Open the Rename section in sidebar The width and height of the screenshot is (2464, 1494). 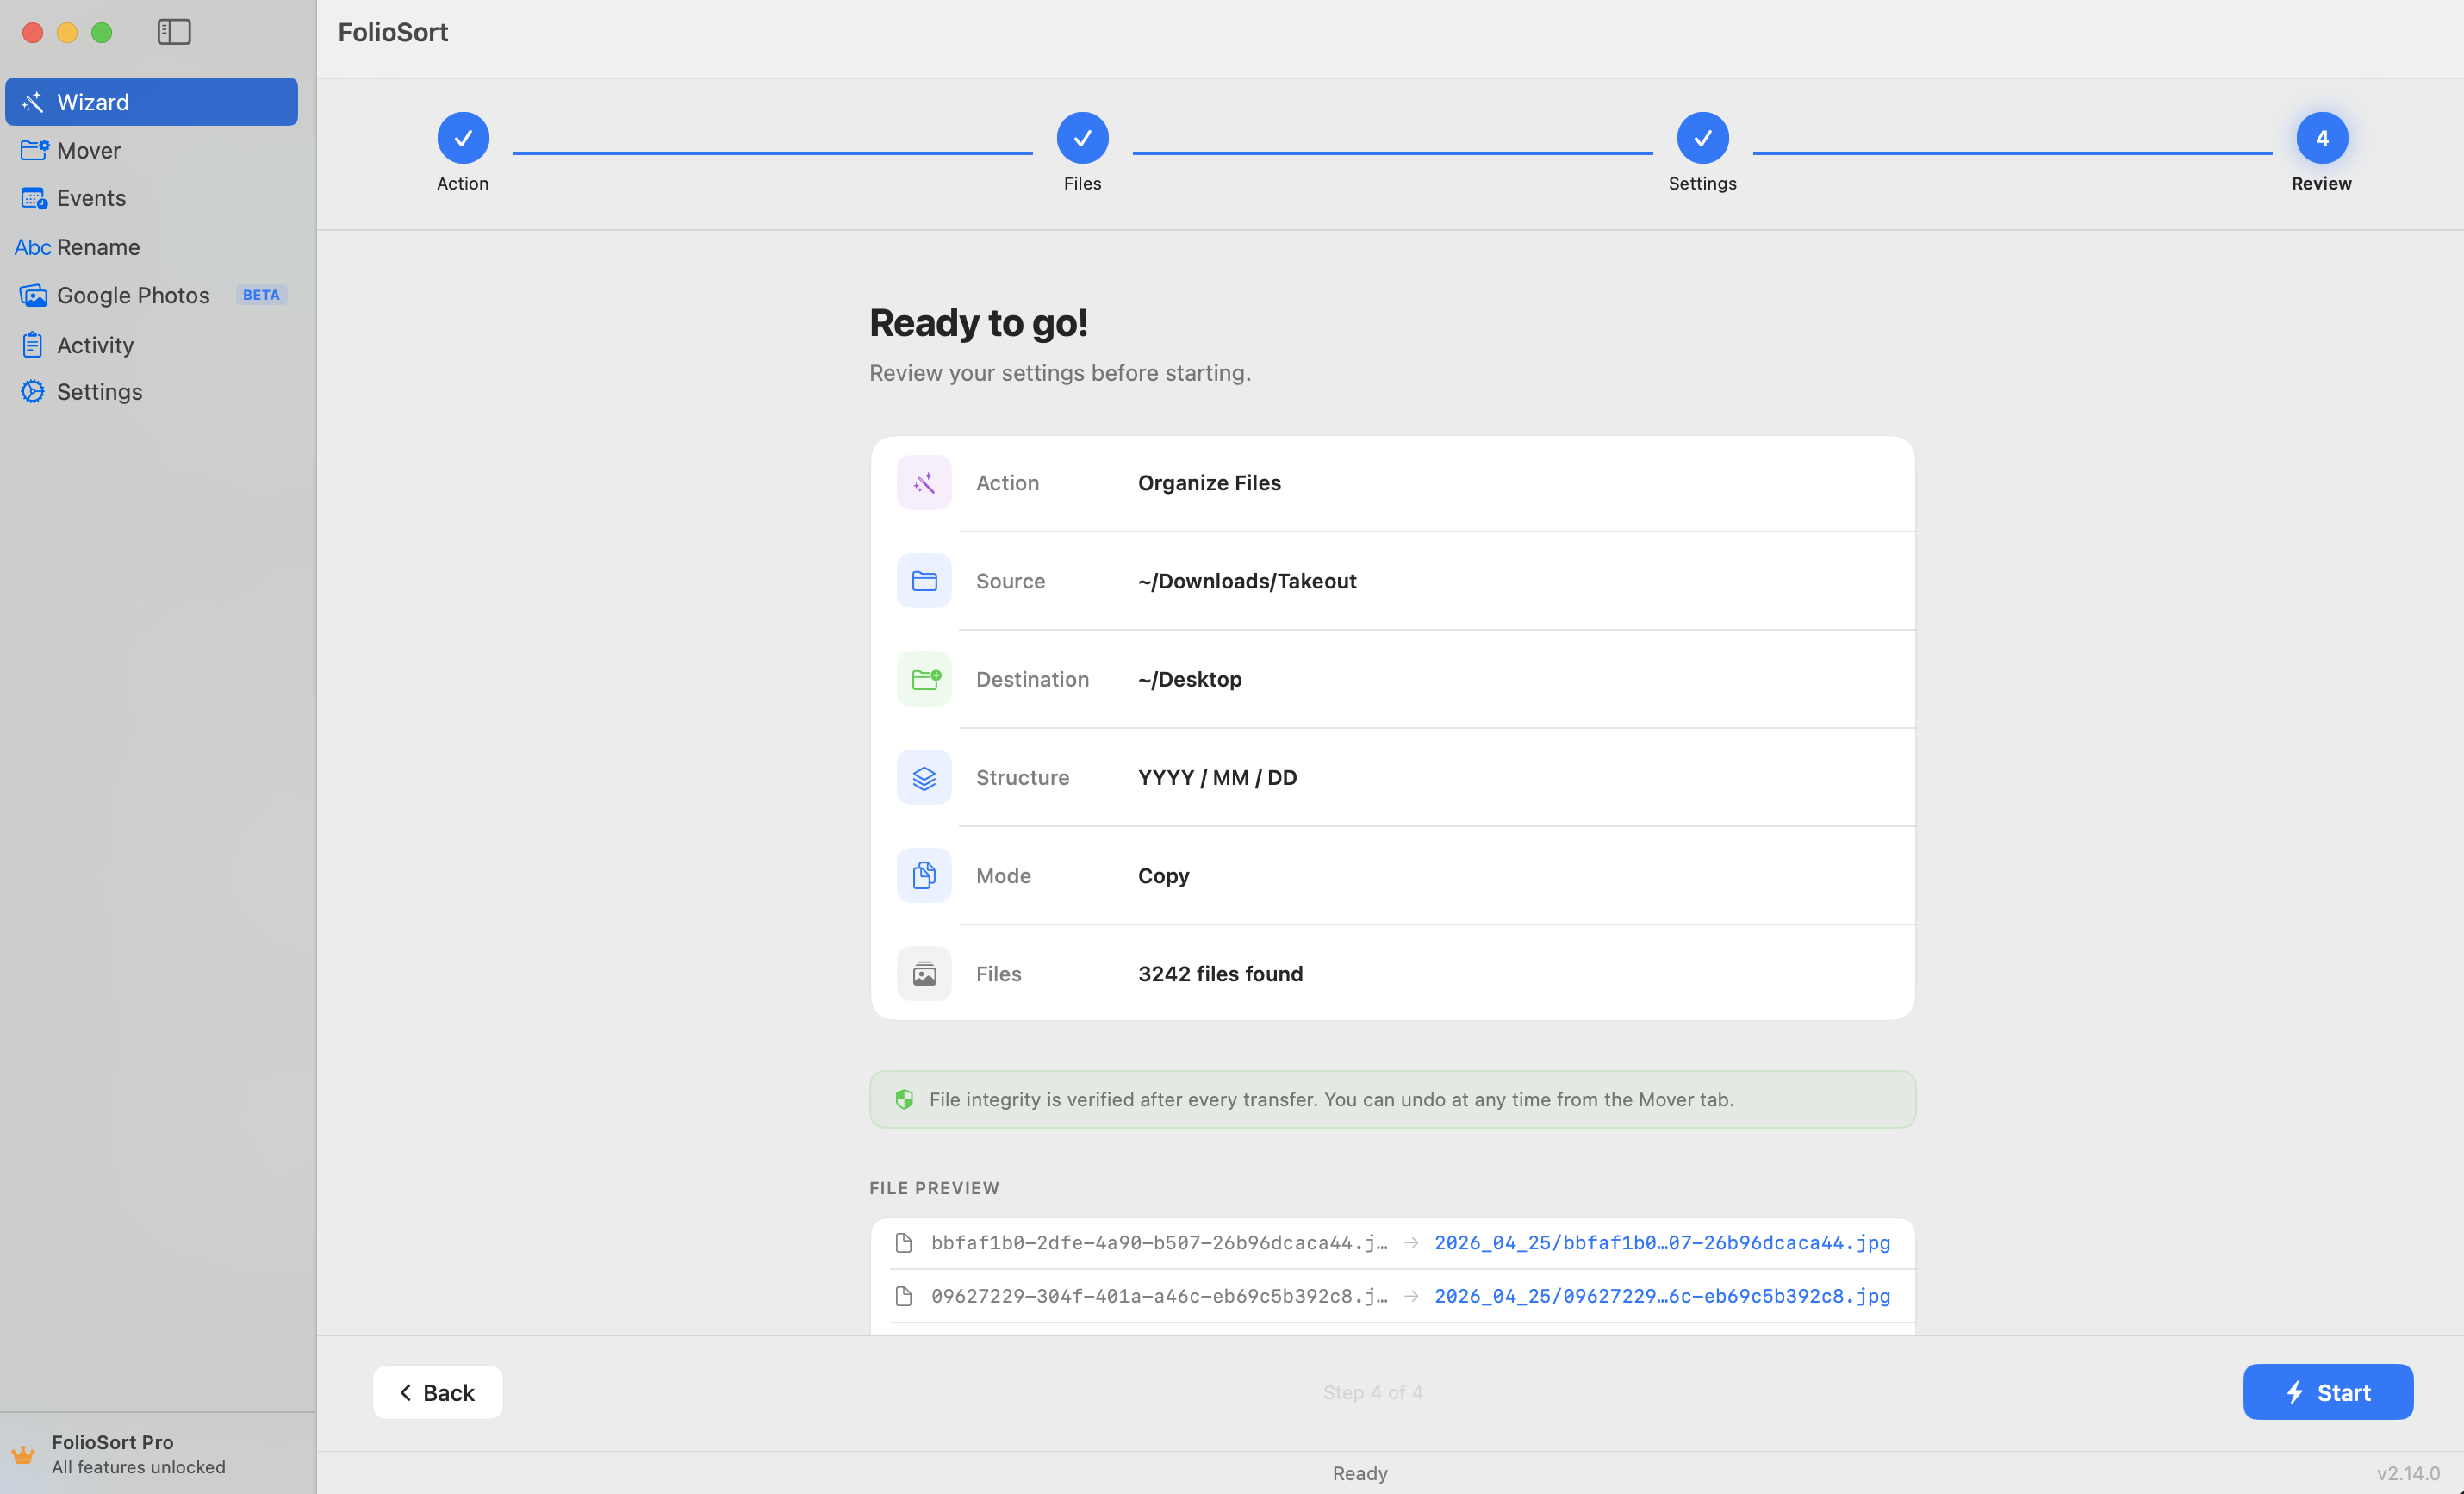pyautogui.click(x=151, y=247)
